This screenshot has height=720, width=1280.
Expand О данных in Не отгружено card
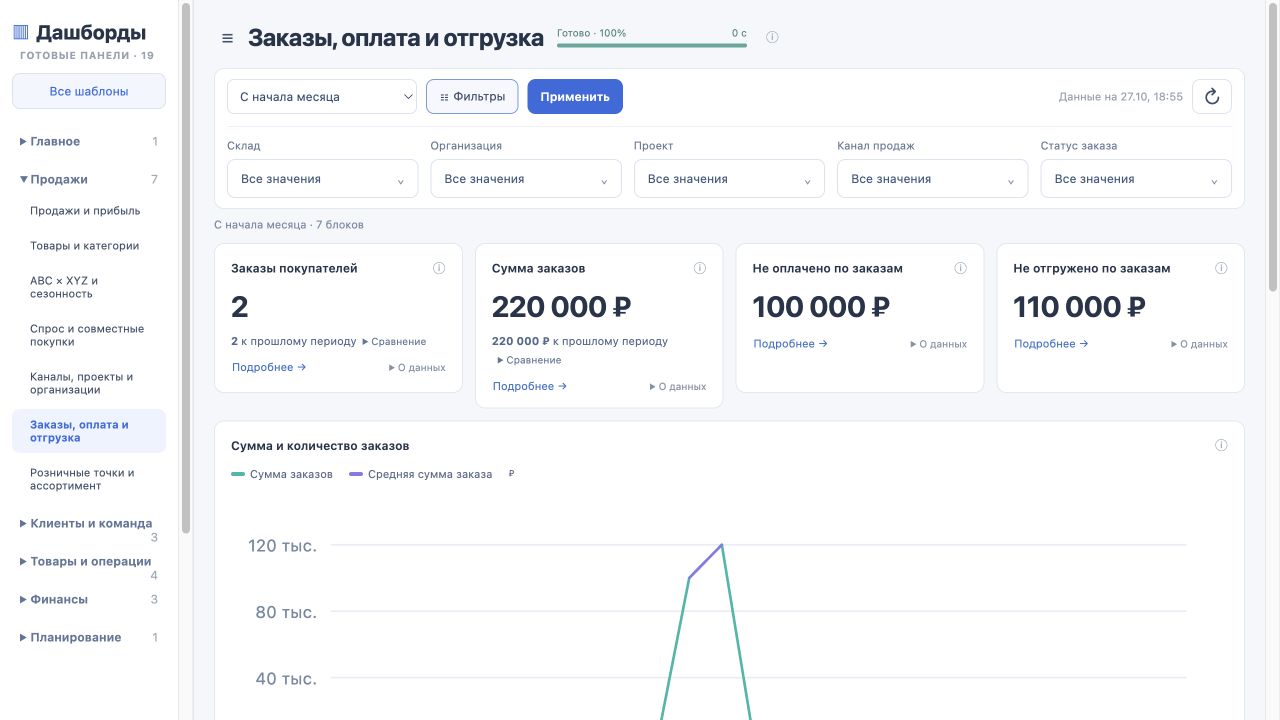tap(1199, 344)
